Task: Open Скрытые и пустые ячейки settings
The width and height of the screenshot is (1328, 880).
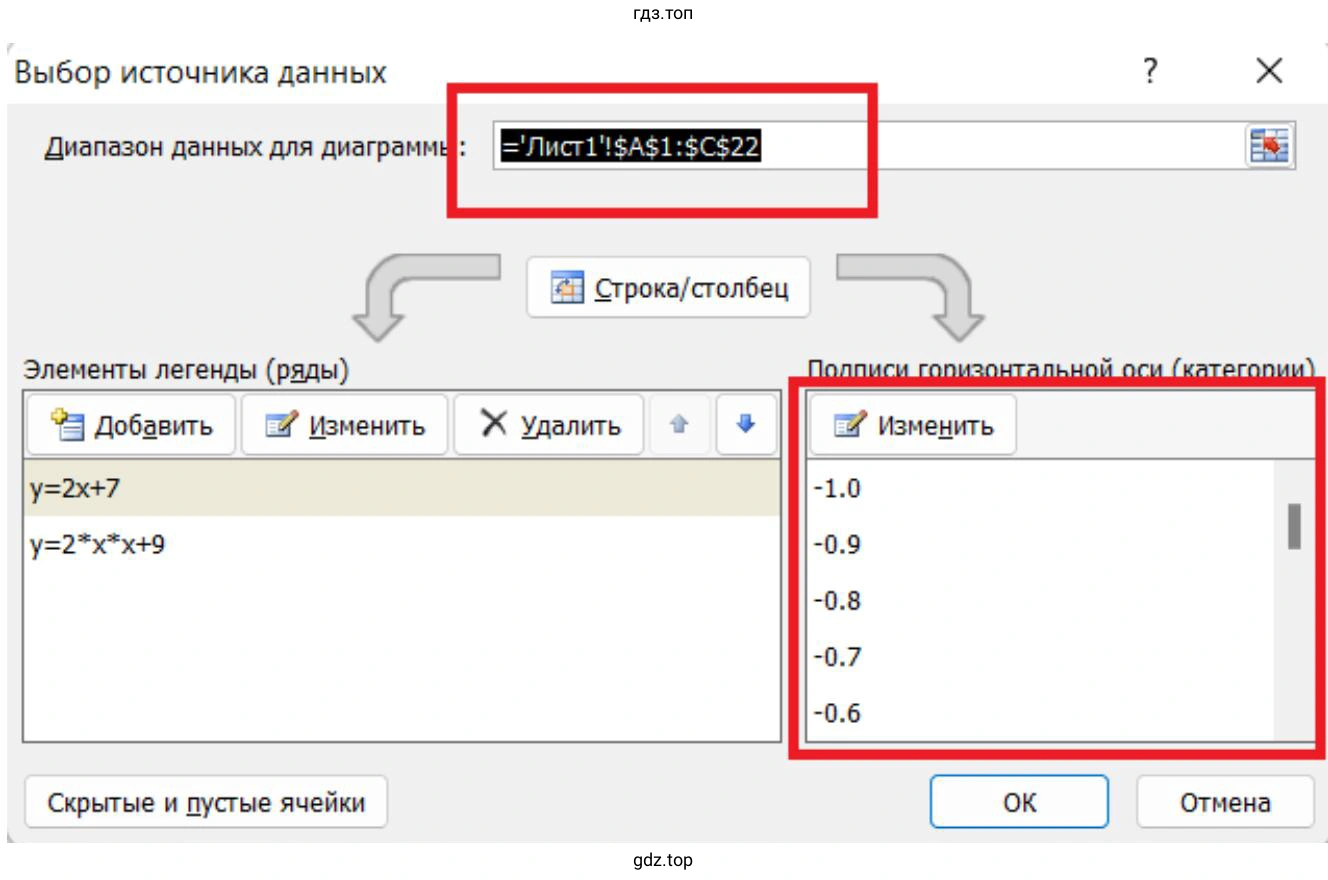Action: click(206, 802)
